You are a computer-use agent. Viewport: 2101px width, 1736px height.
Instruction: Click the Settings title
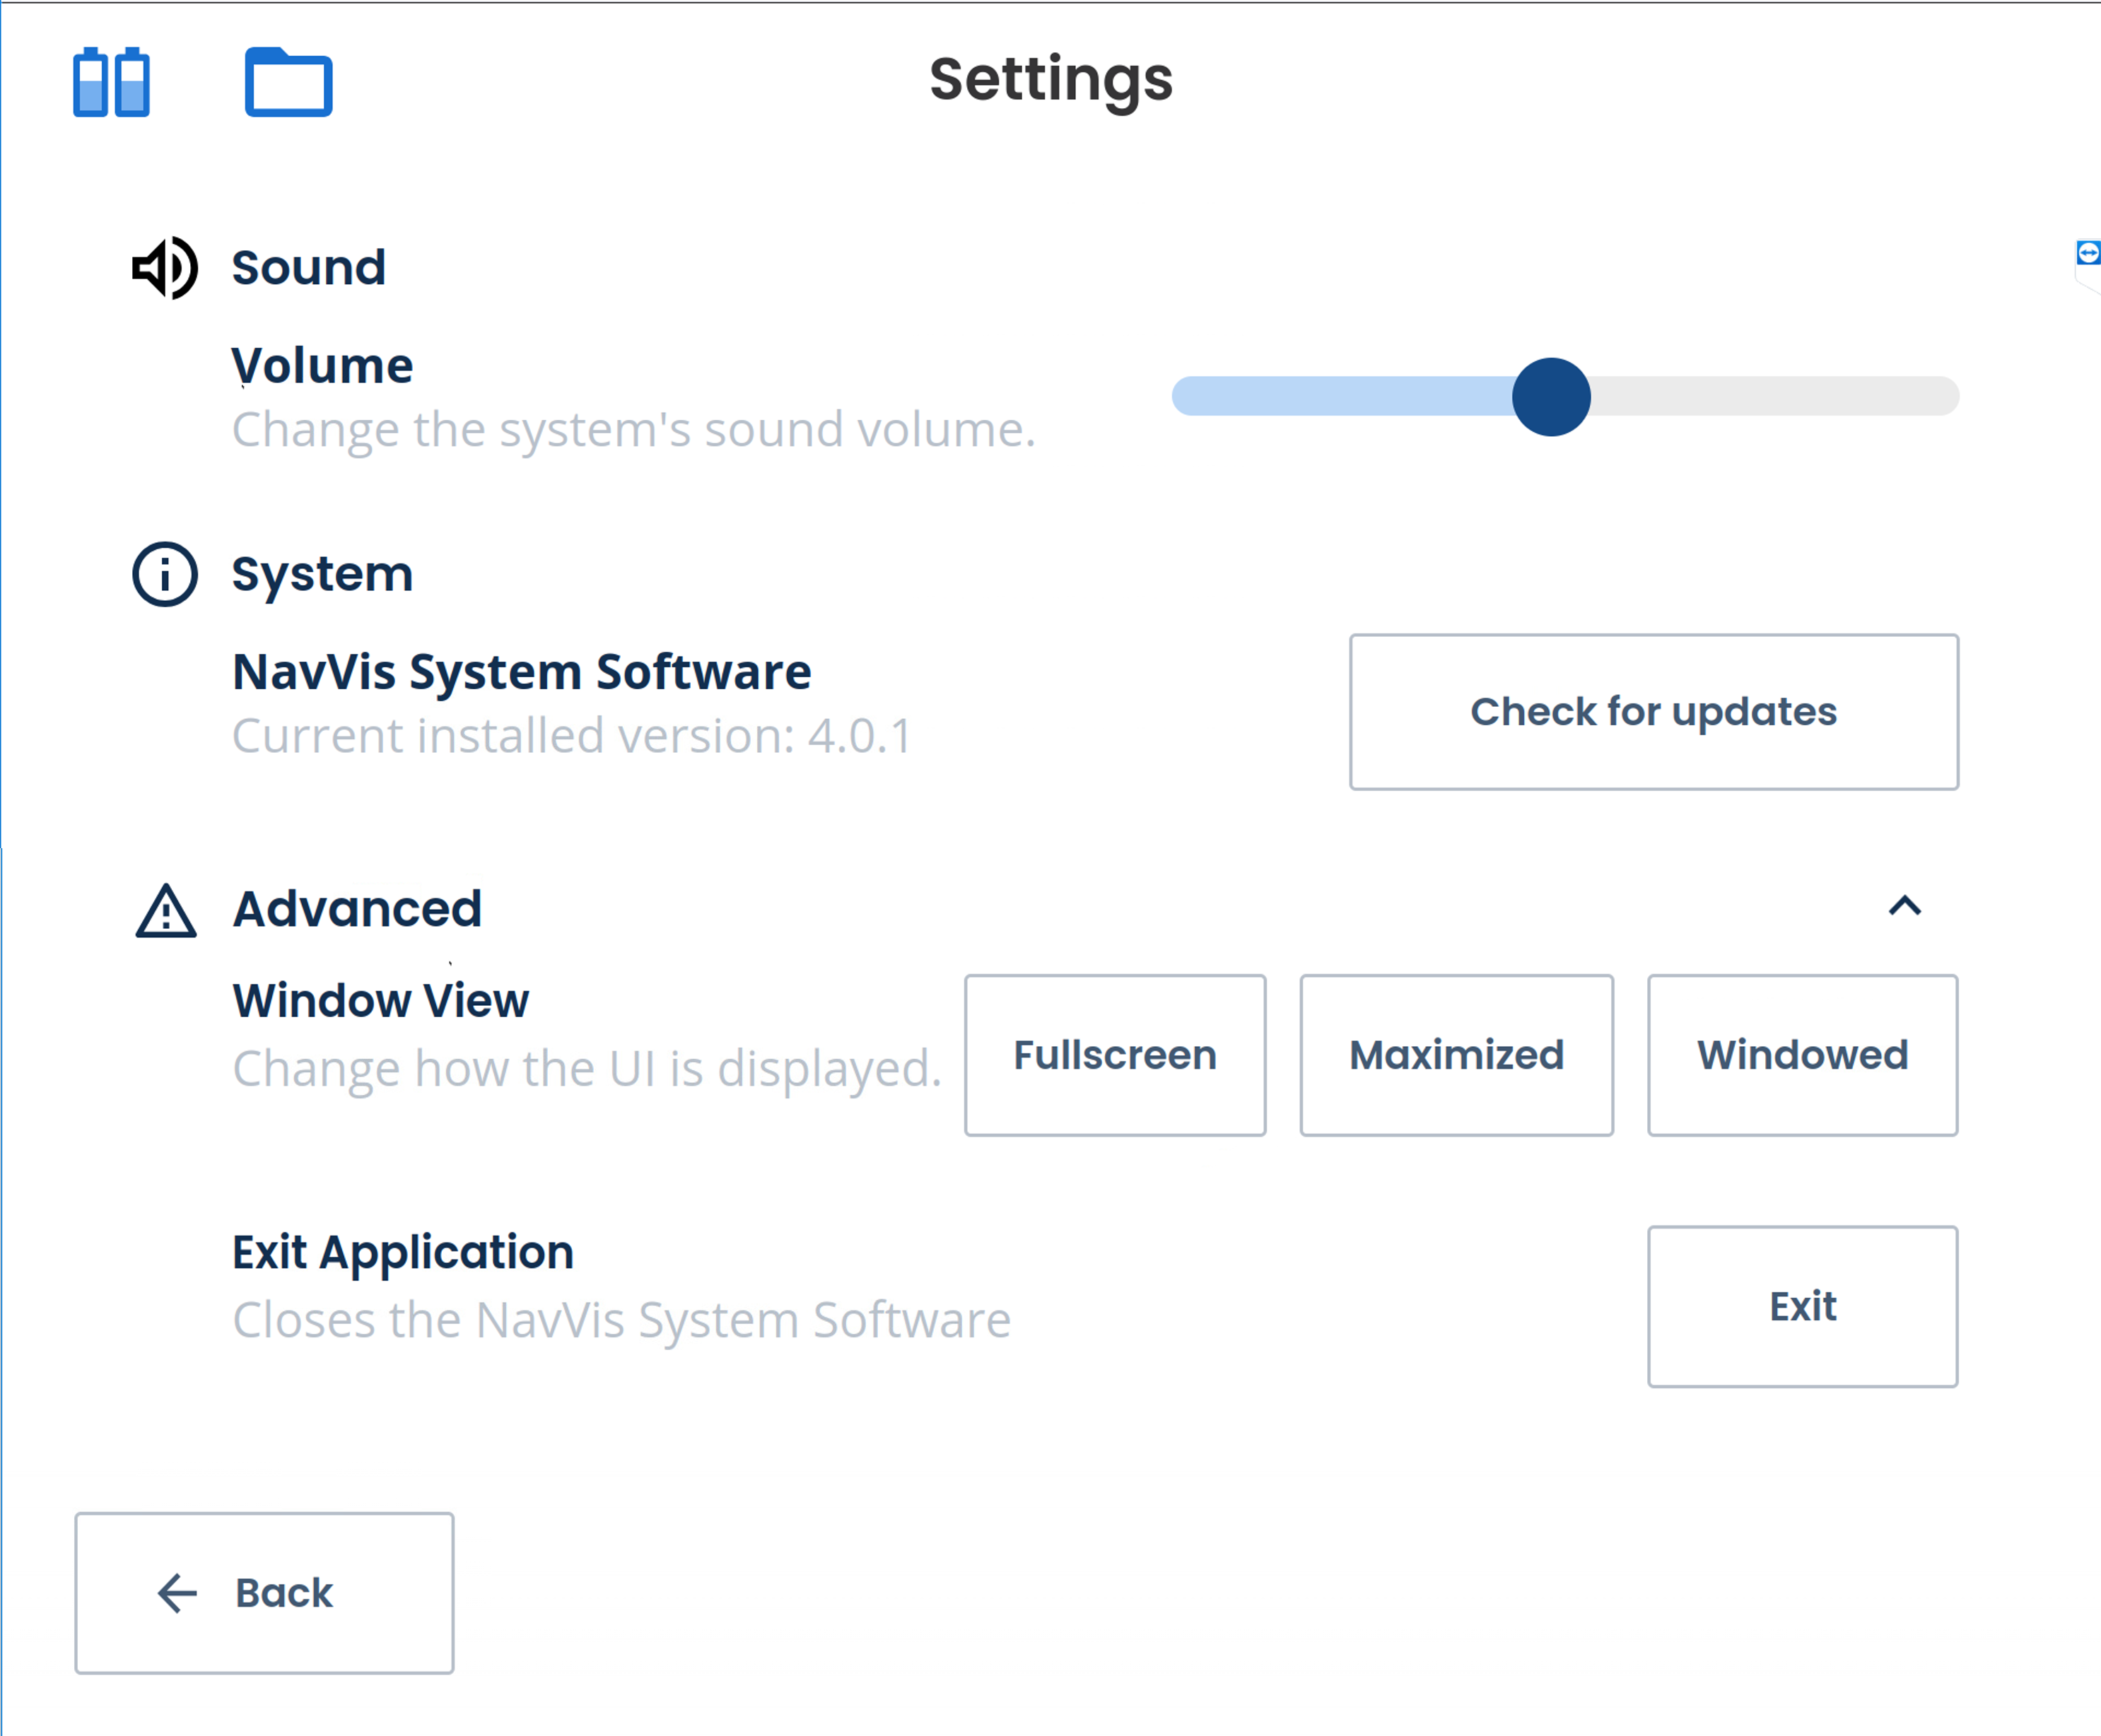coord(1051,80)
